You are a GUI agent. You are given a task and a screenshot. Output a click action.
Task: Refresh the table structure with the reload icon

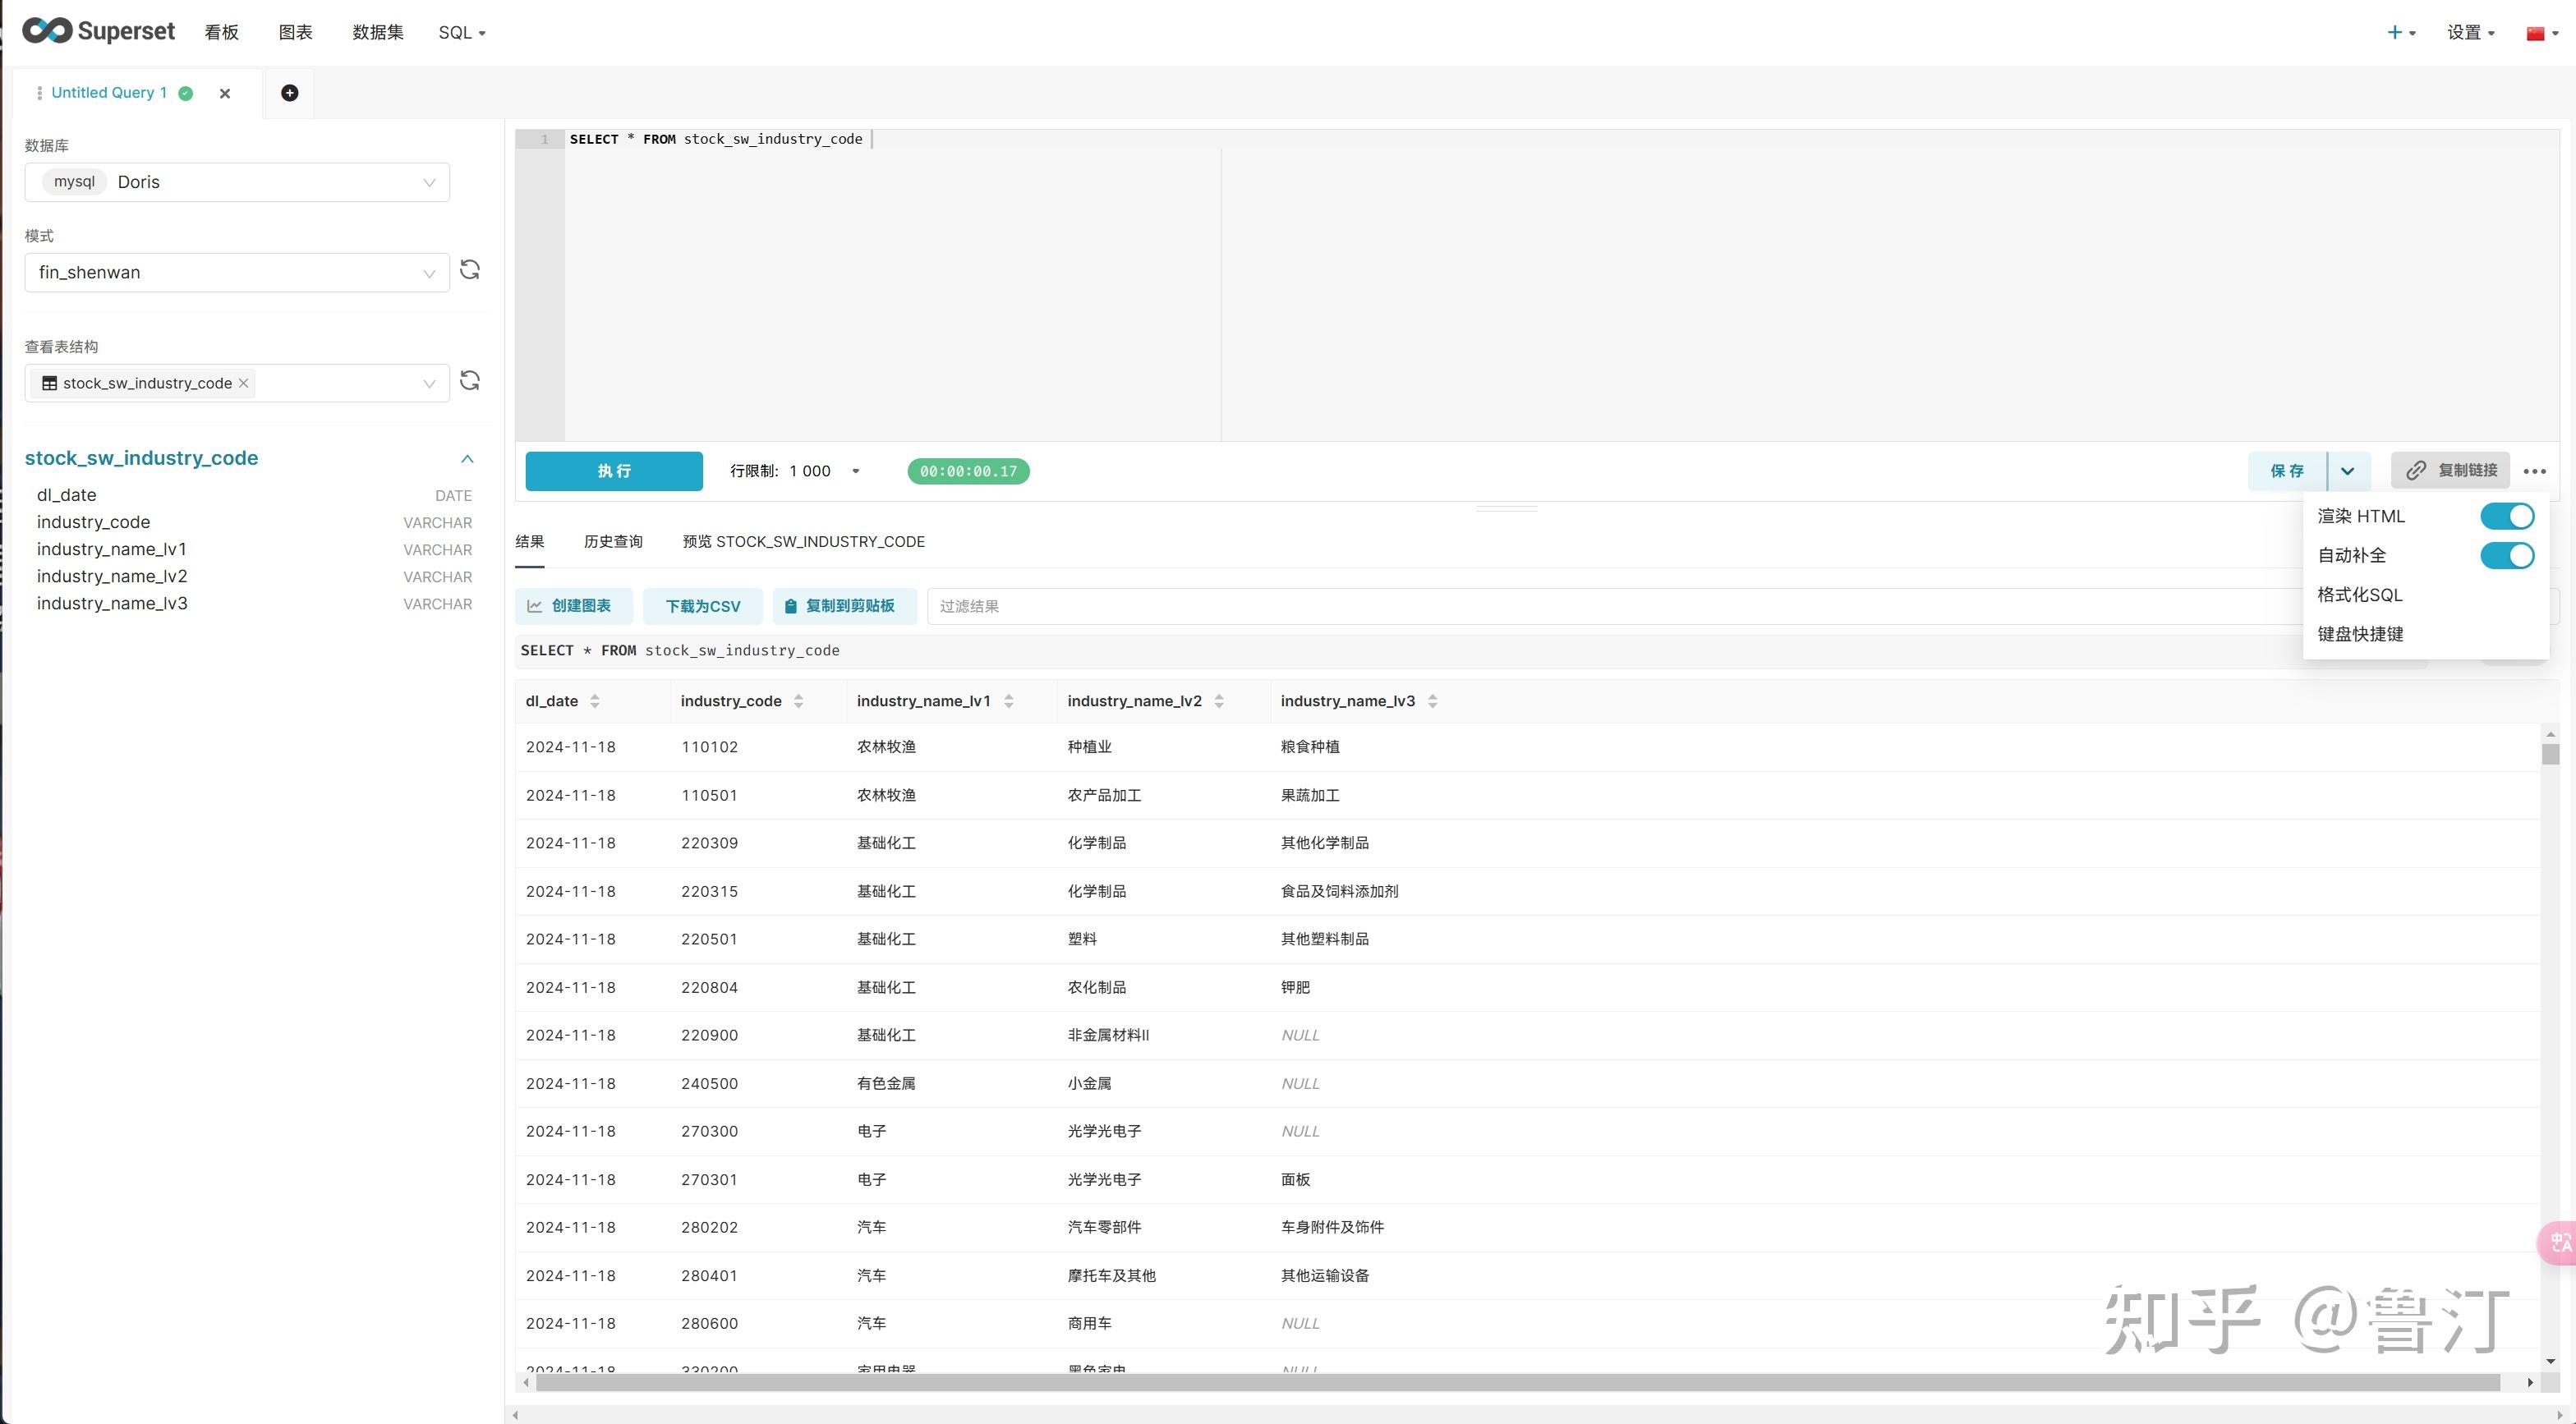tap(470, 381)
